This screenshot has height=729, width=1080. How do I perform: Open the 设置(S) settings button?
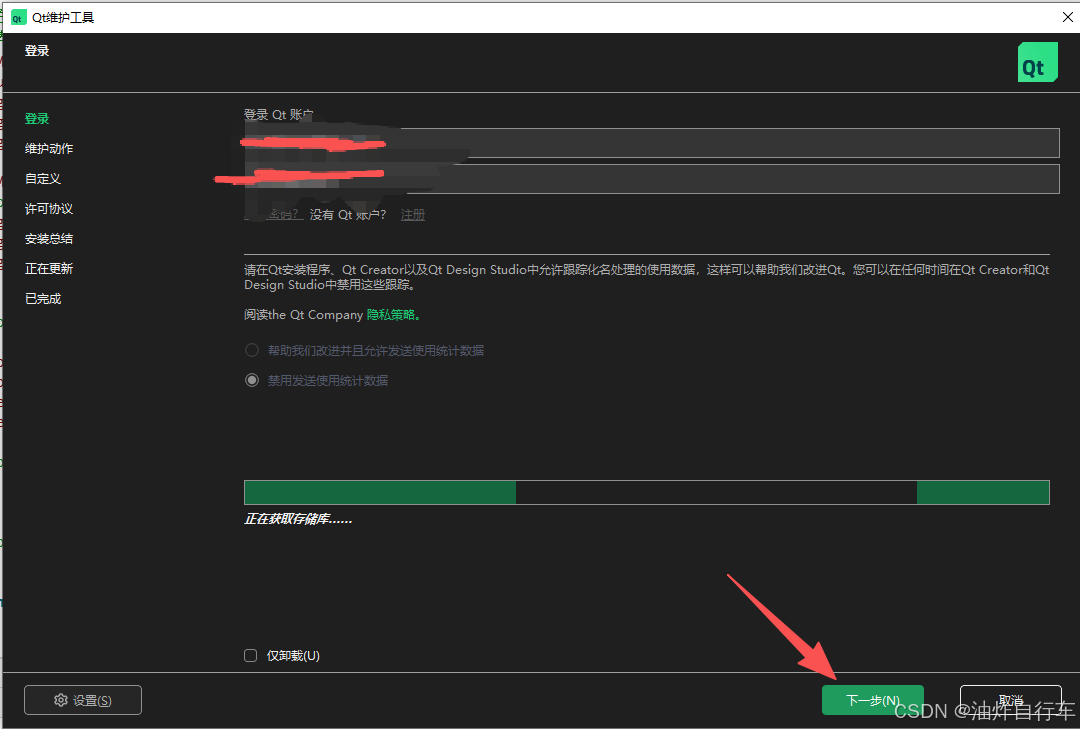click(83, 700)
